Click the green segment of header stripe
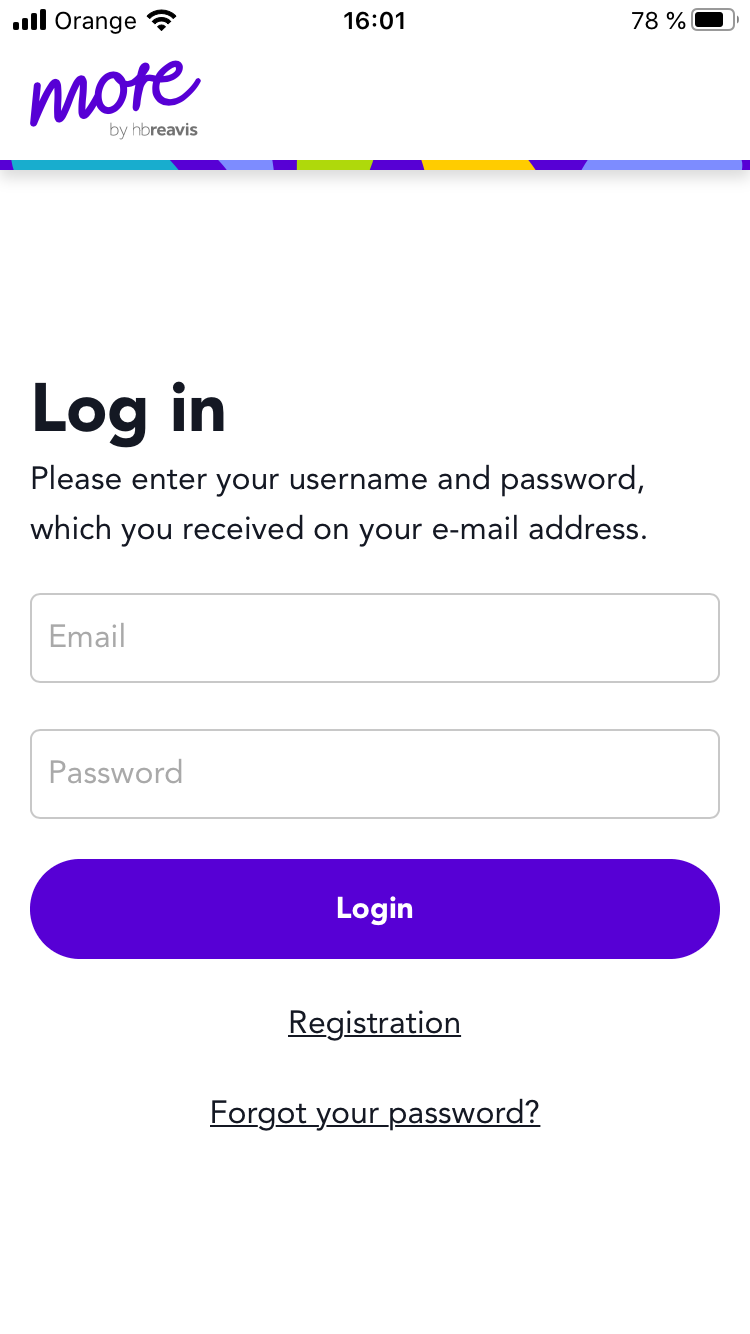 335,164
